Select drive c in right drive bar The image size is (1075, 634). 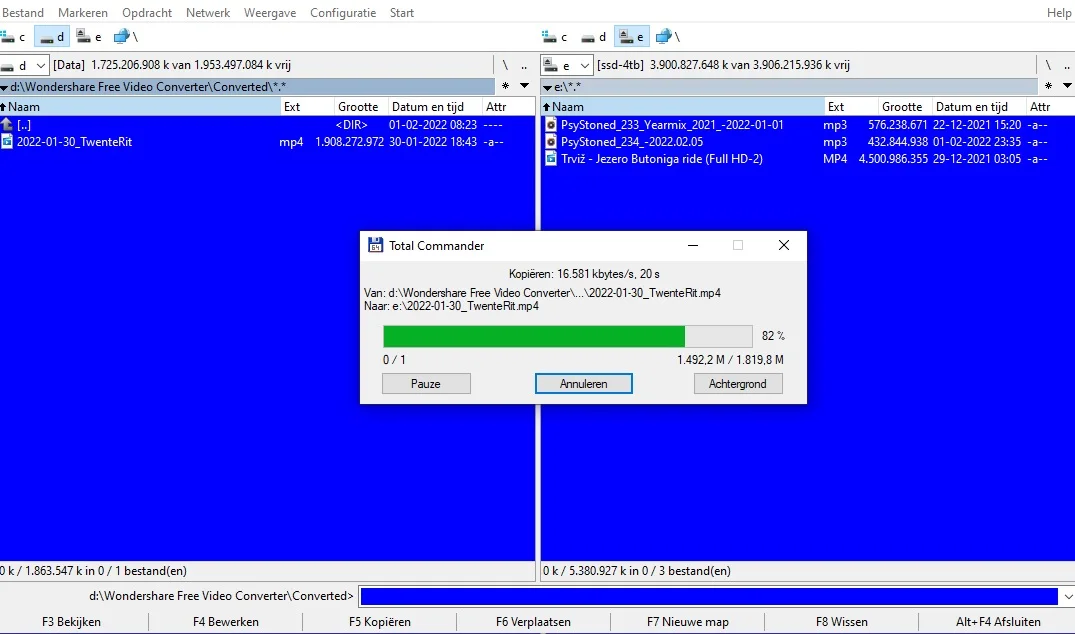[555, 37]
